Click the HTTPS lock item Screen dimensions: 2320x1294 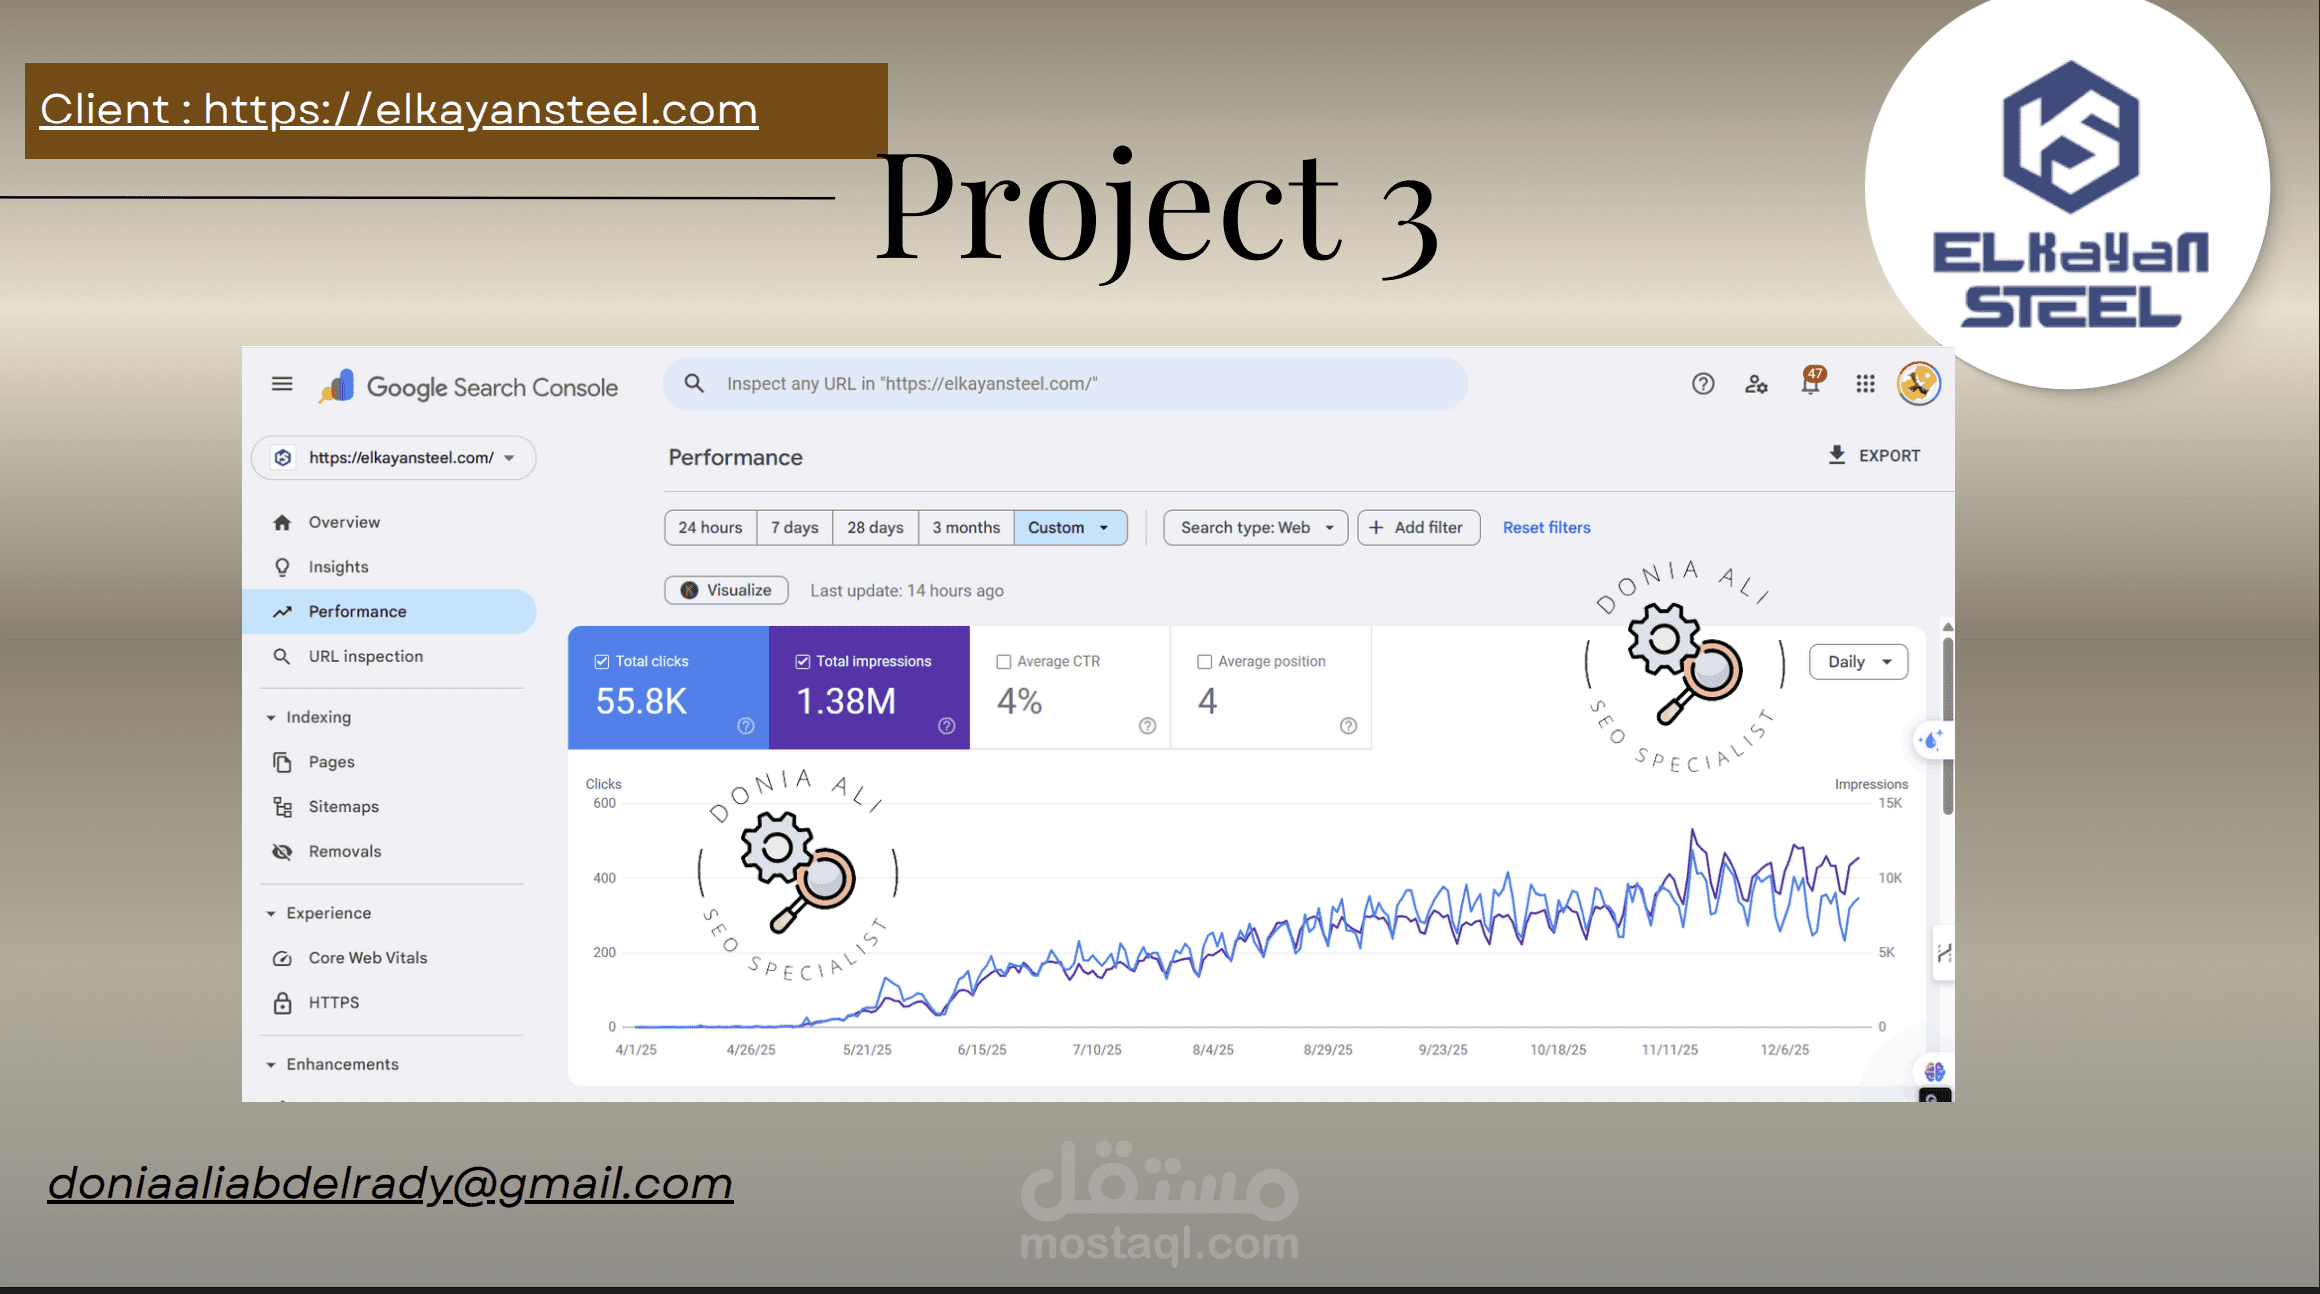click(x=334, y=1001)
